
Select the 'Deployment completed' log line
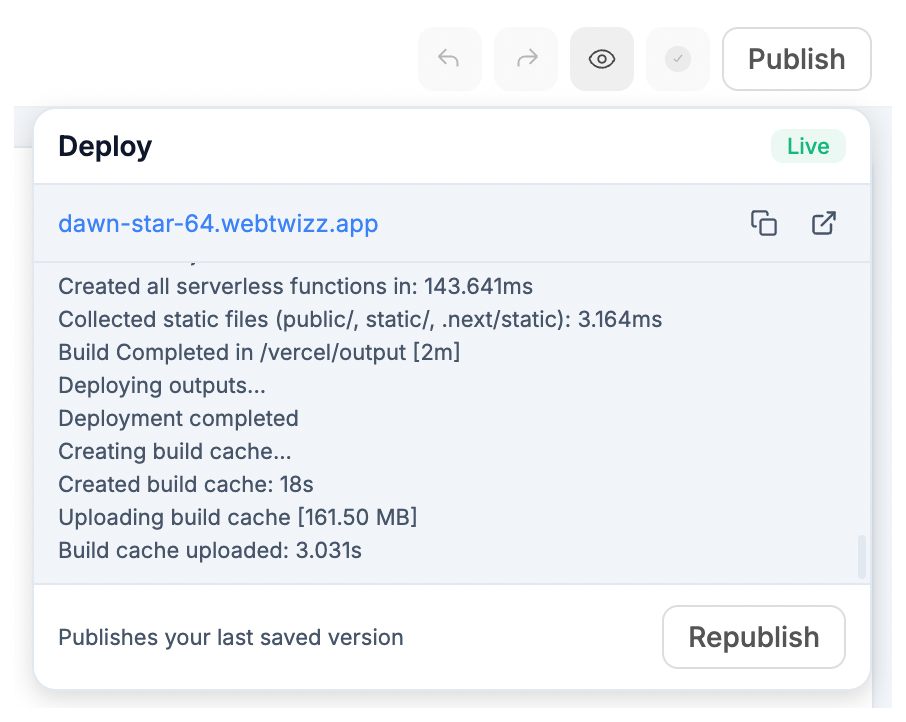pos(178,418)
